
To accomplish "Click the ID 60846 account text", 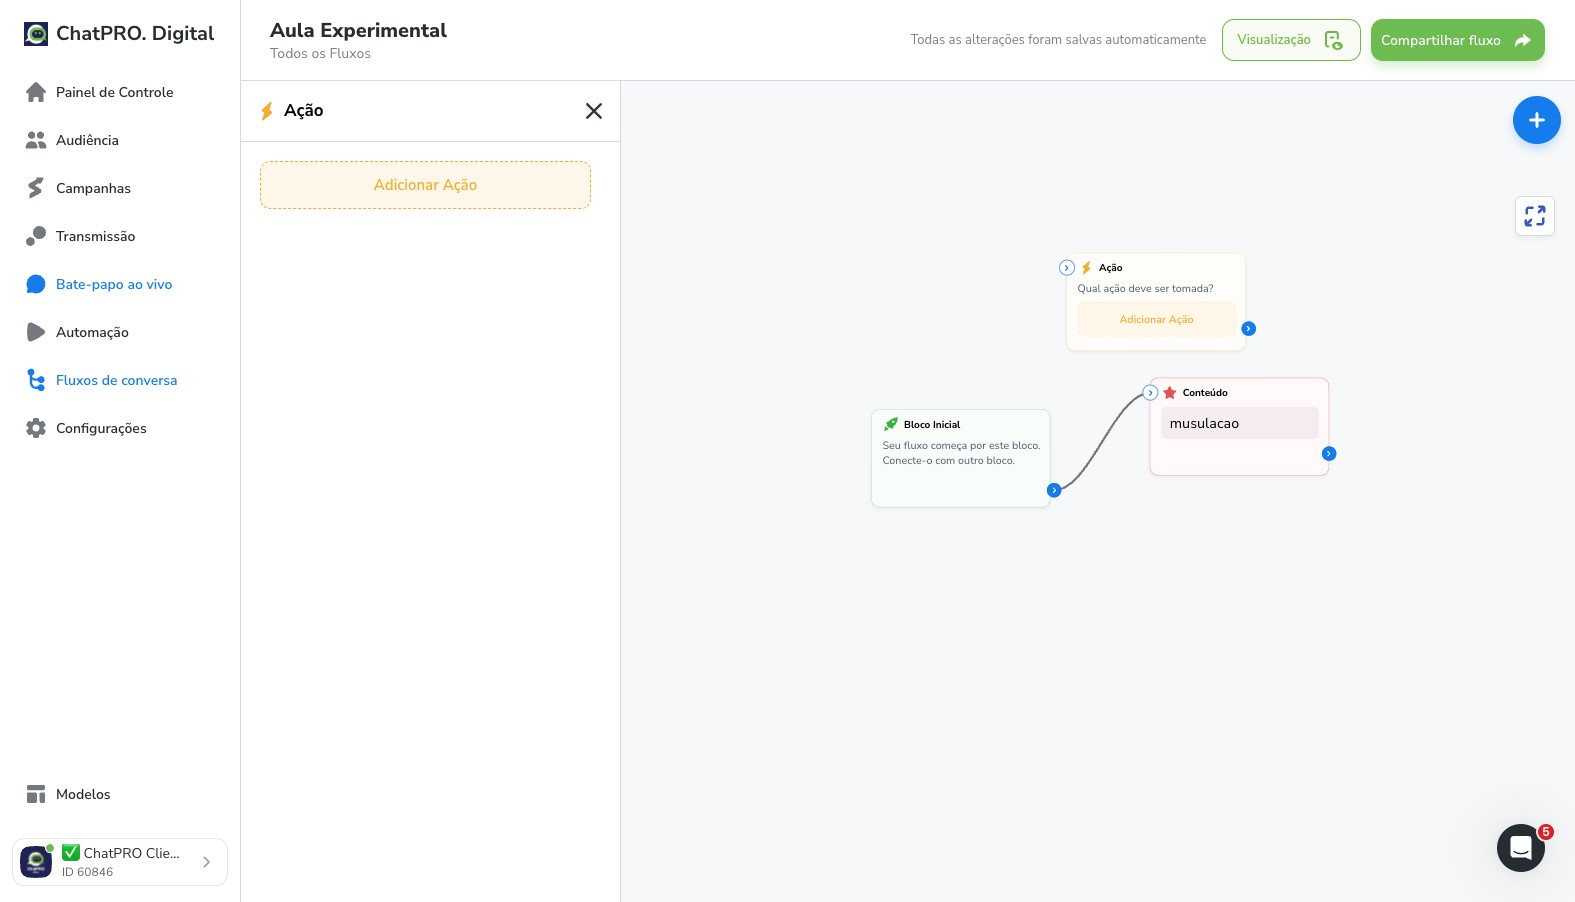I will point(87,872).
